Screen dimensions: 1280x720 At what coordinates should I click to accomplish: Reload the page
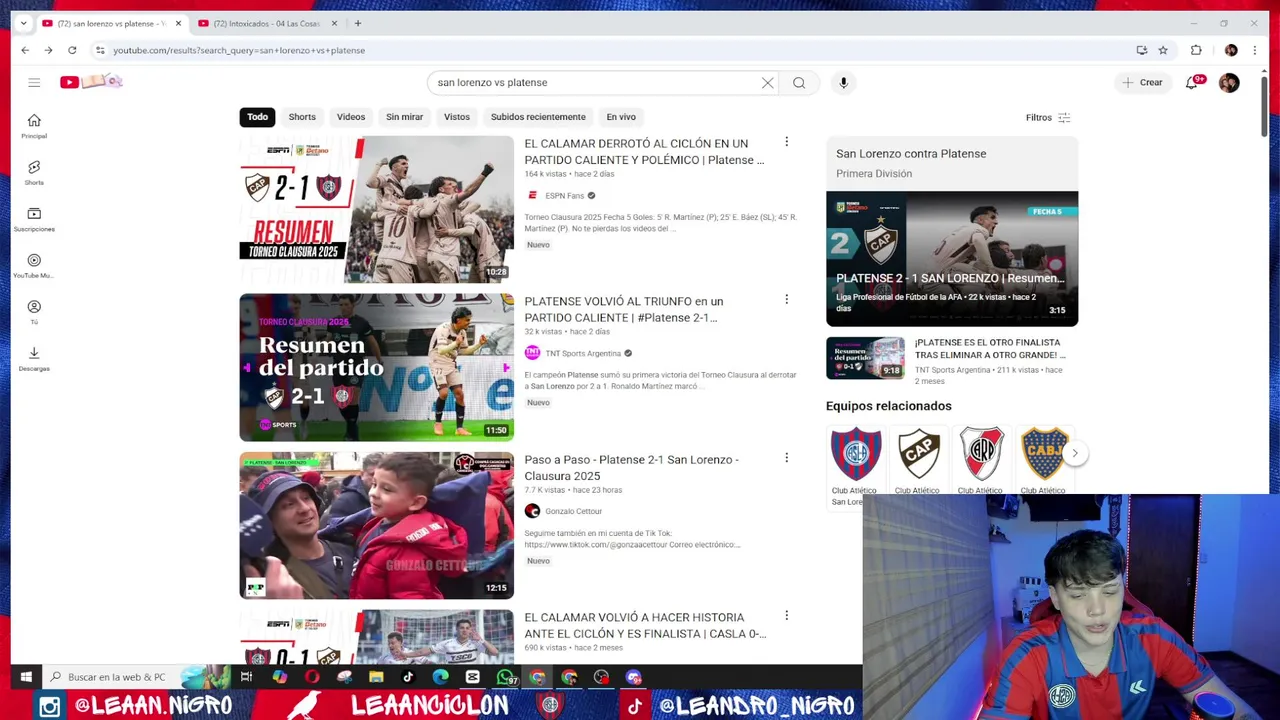[x=72, y=50]
